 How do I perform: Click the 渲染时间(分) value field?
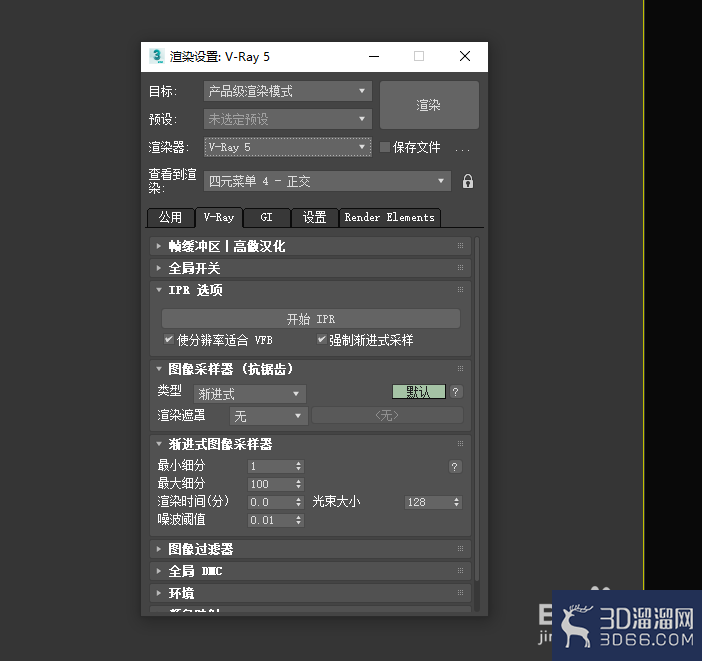click(x=271, y=502)
